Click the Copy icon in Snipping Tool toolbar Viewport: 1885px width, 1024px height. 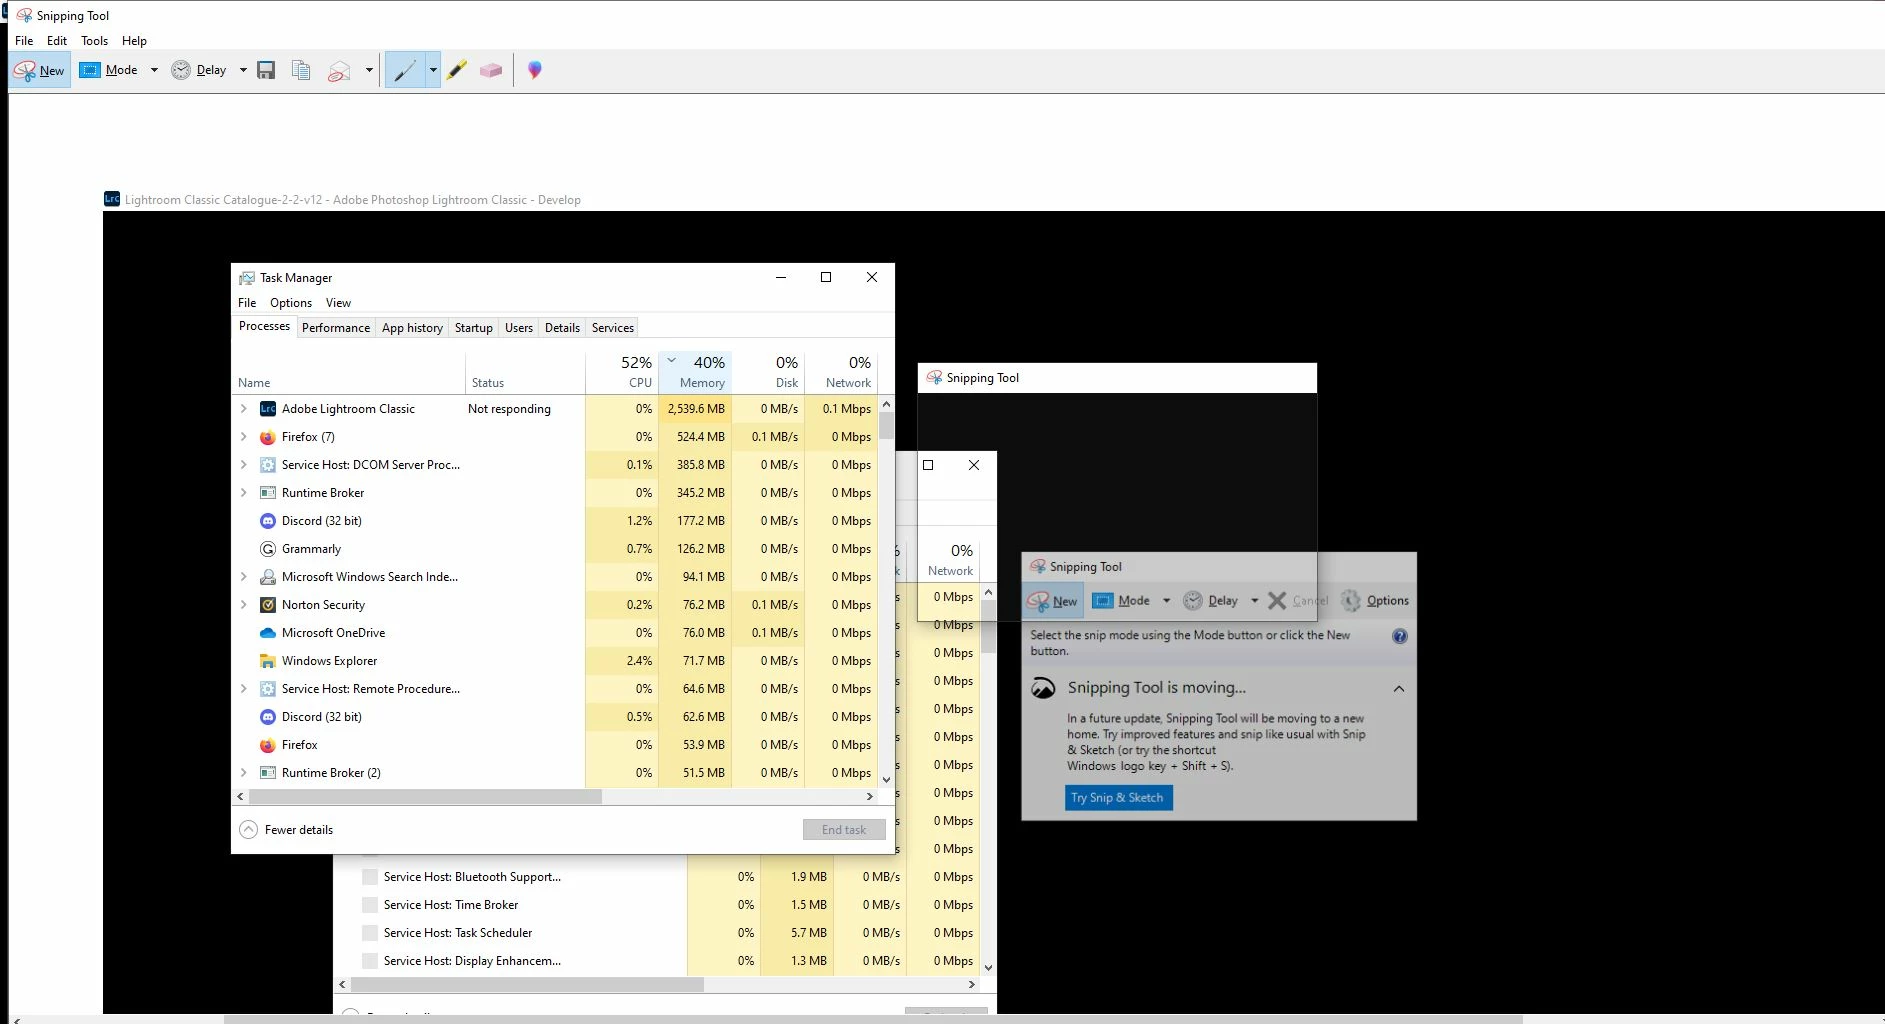coord(300,70)
